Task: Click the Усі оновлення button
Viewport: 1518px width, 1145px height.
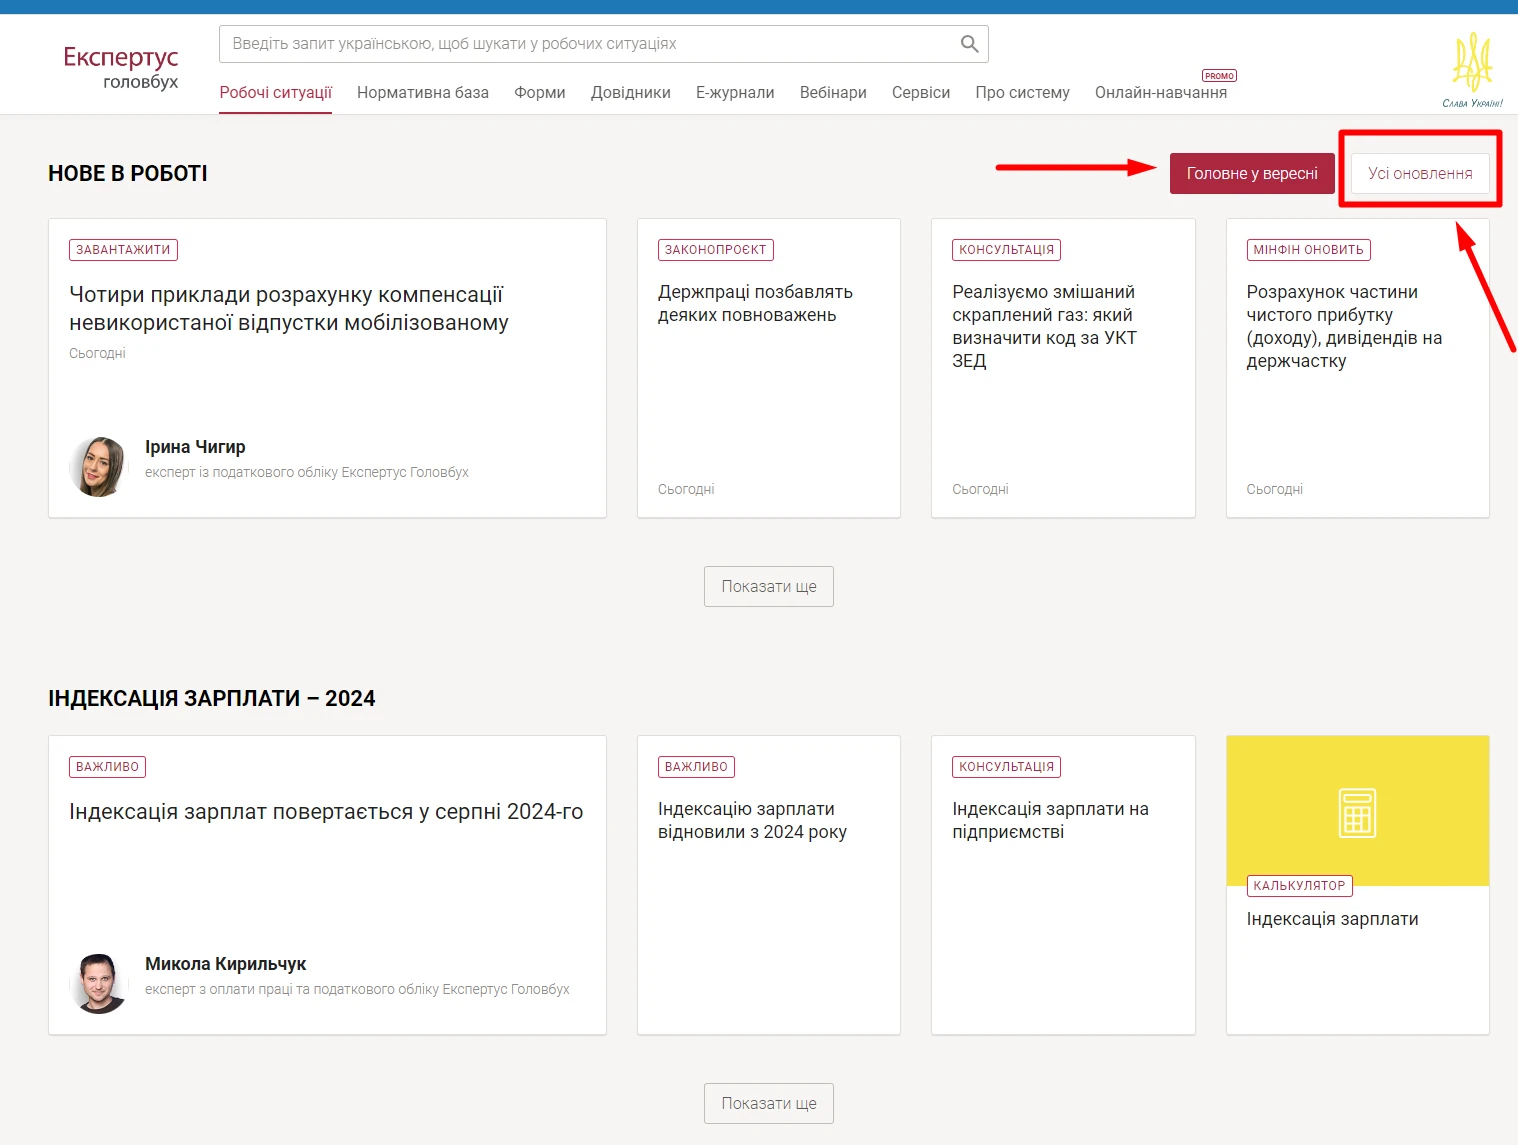Action: [x=1419, y=174]
